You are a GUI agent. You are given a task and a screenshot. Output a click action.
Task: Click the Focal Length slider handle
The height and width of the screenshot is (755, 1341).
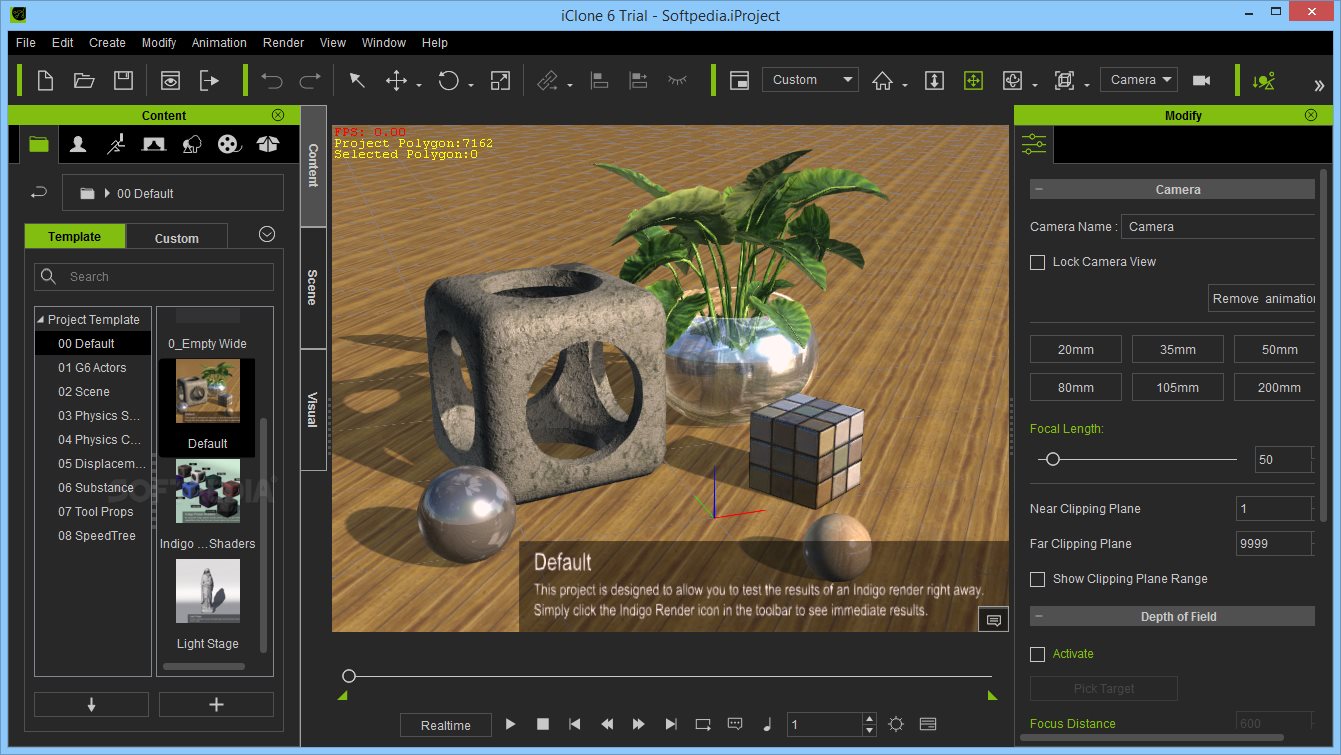point(1052,459)
